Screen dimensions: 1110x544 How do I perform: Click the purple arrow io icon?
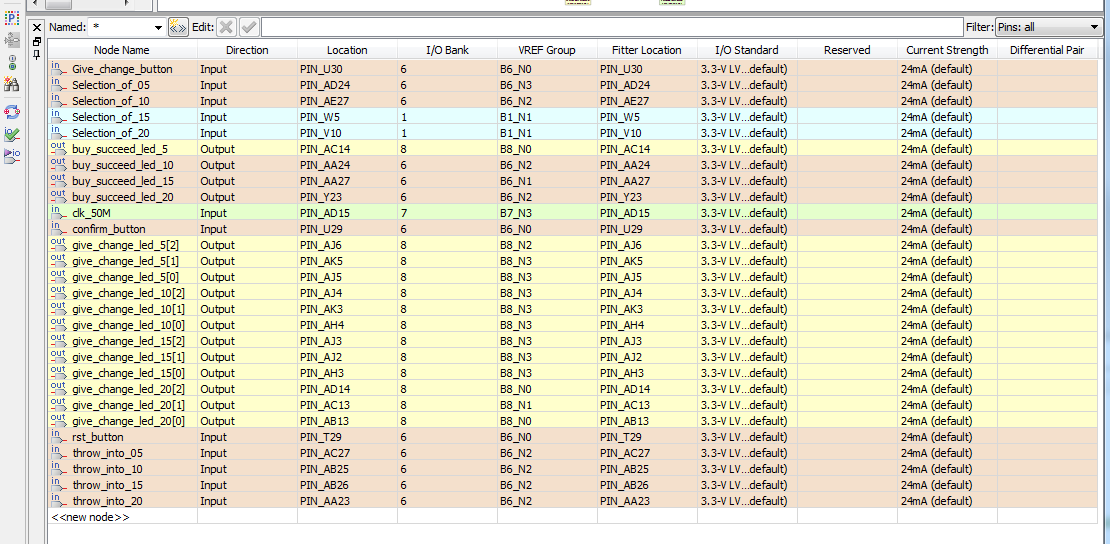[11, 155]
